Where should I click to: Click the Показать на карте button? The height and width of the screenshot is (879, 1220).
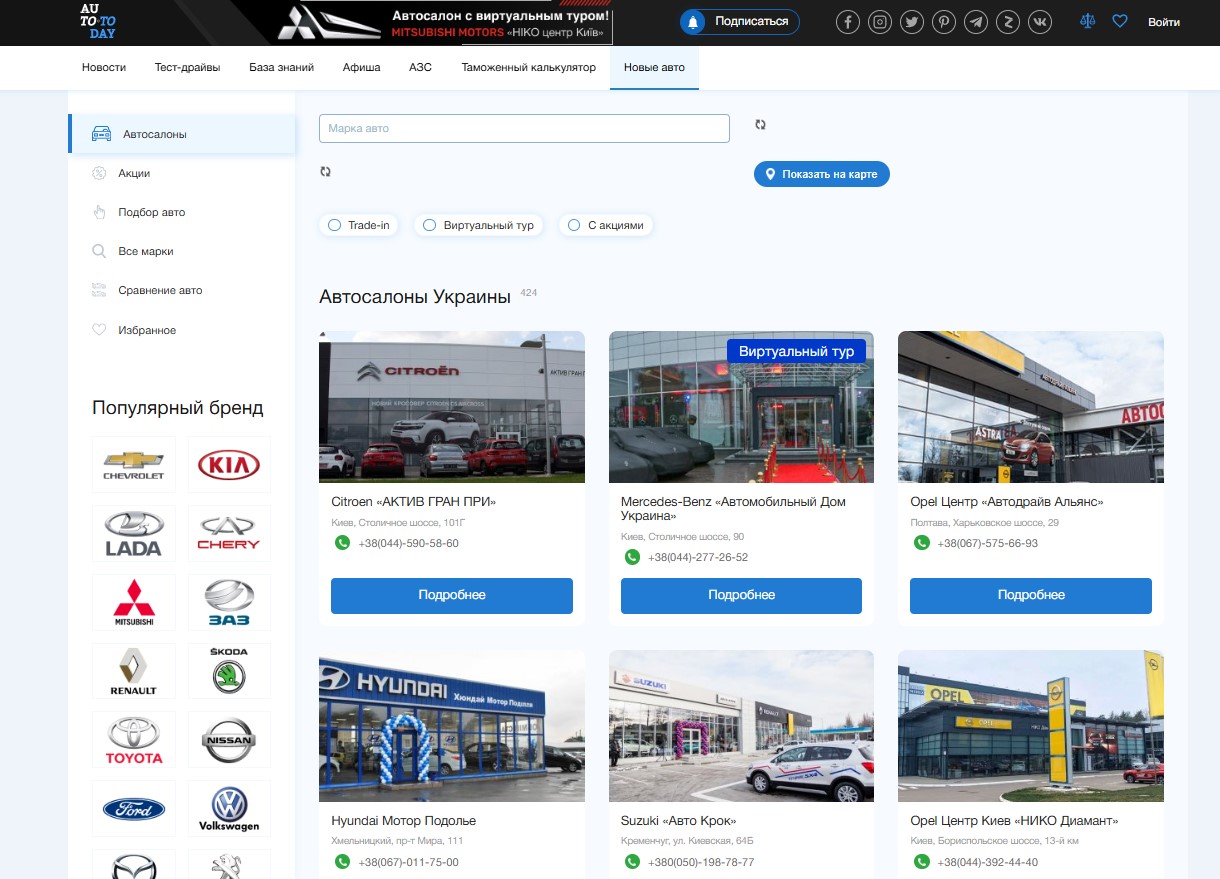pos(821,174)
